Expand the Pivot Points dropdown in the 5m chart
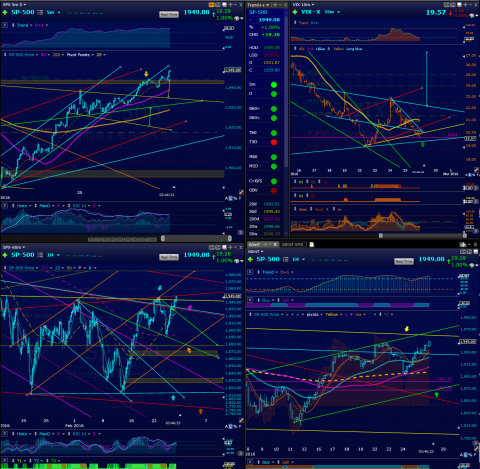The width and height of the screenshot is (480, 469). [80, 55]
